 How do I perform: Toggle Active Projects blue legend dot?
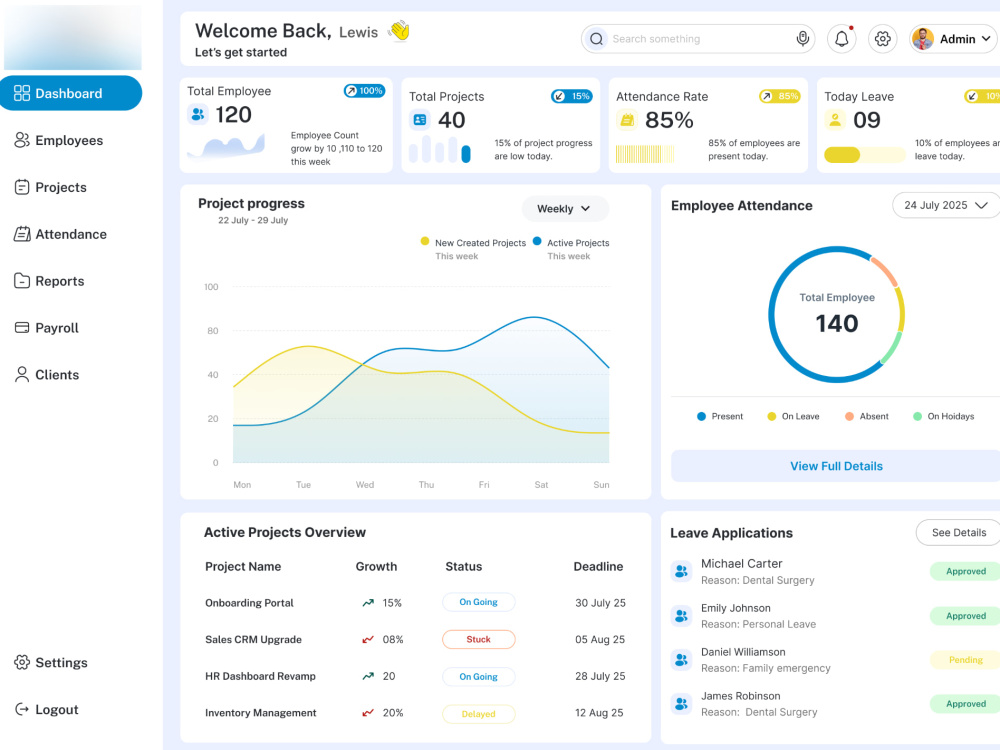coord(537,241)
